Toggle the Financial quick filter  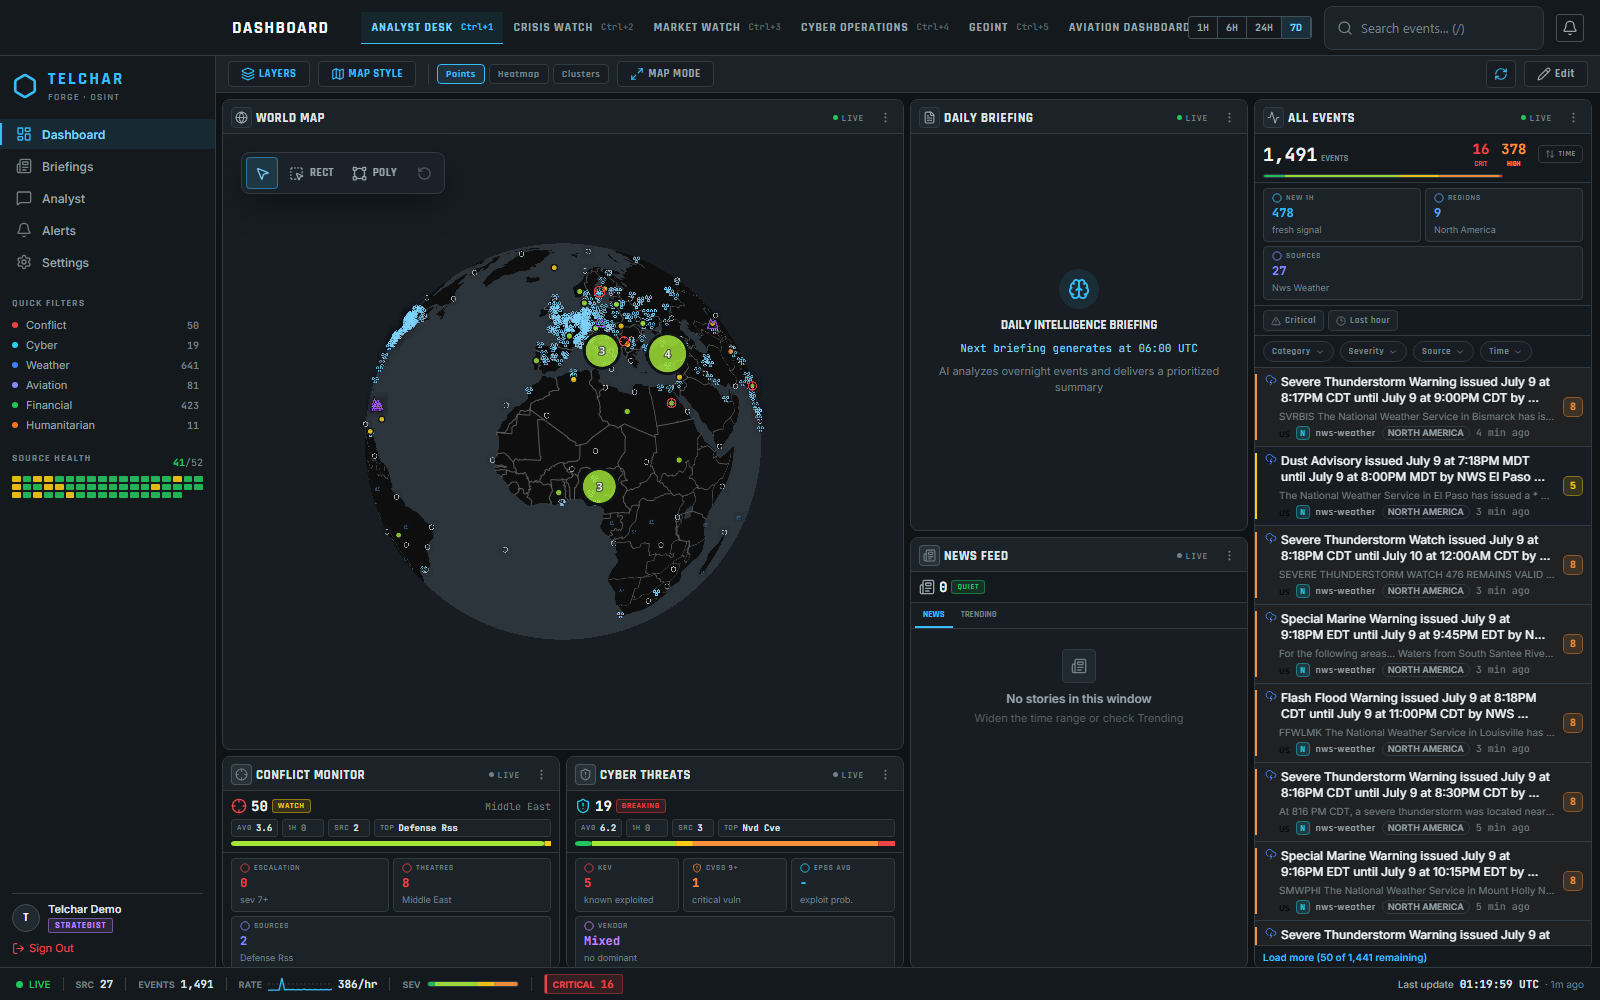107,405
